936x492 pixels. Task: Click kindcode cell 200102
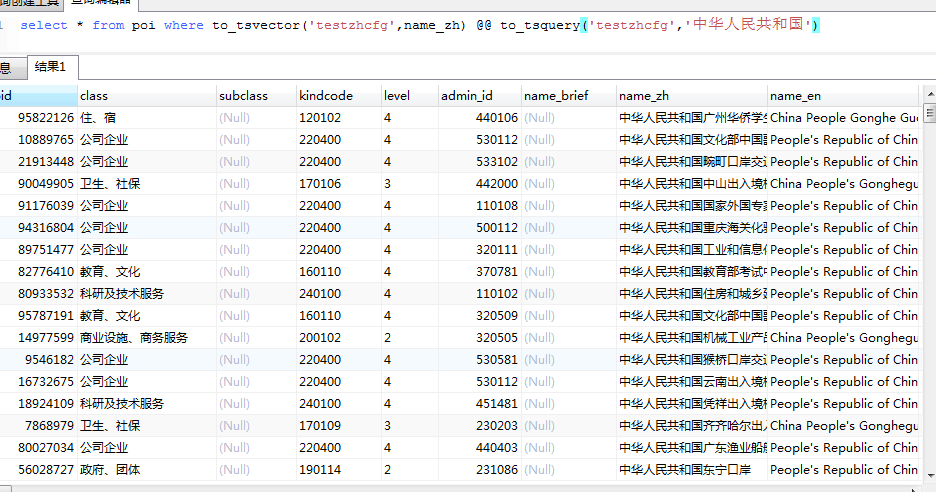click(x=338, y=338)
